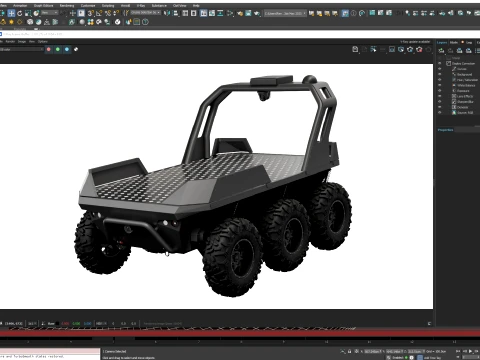
Task: Switch to alpha channel view
Action: coord(76,49)
